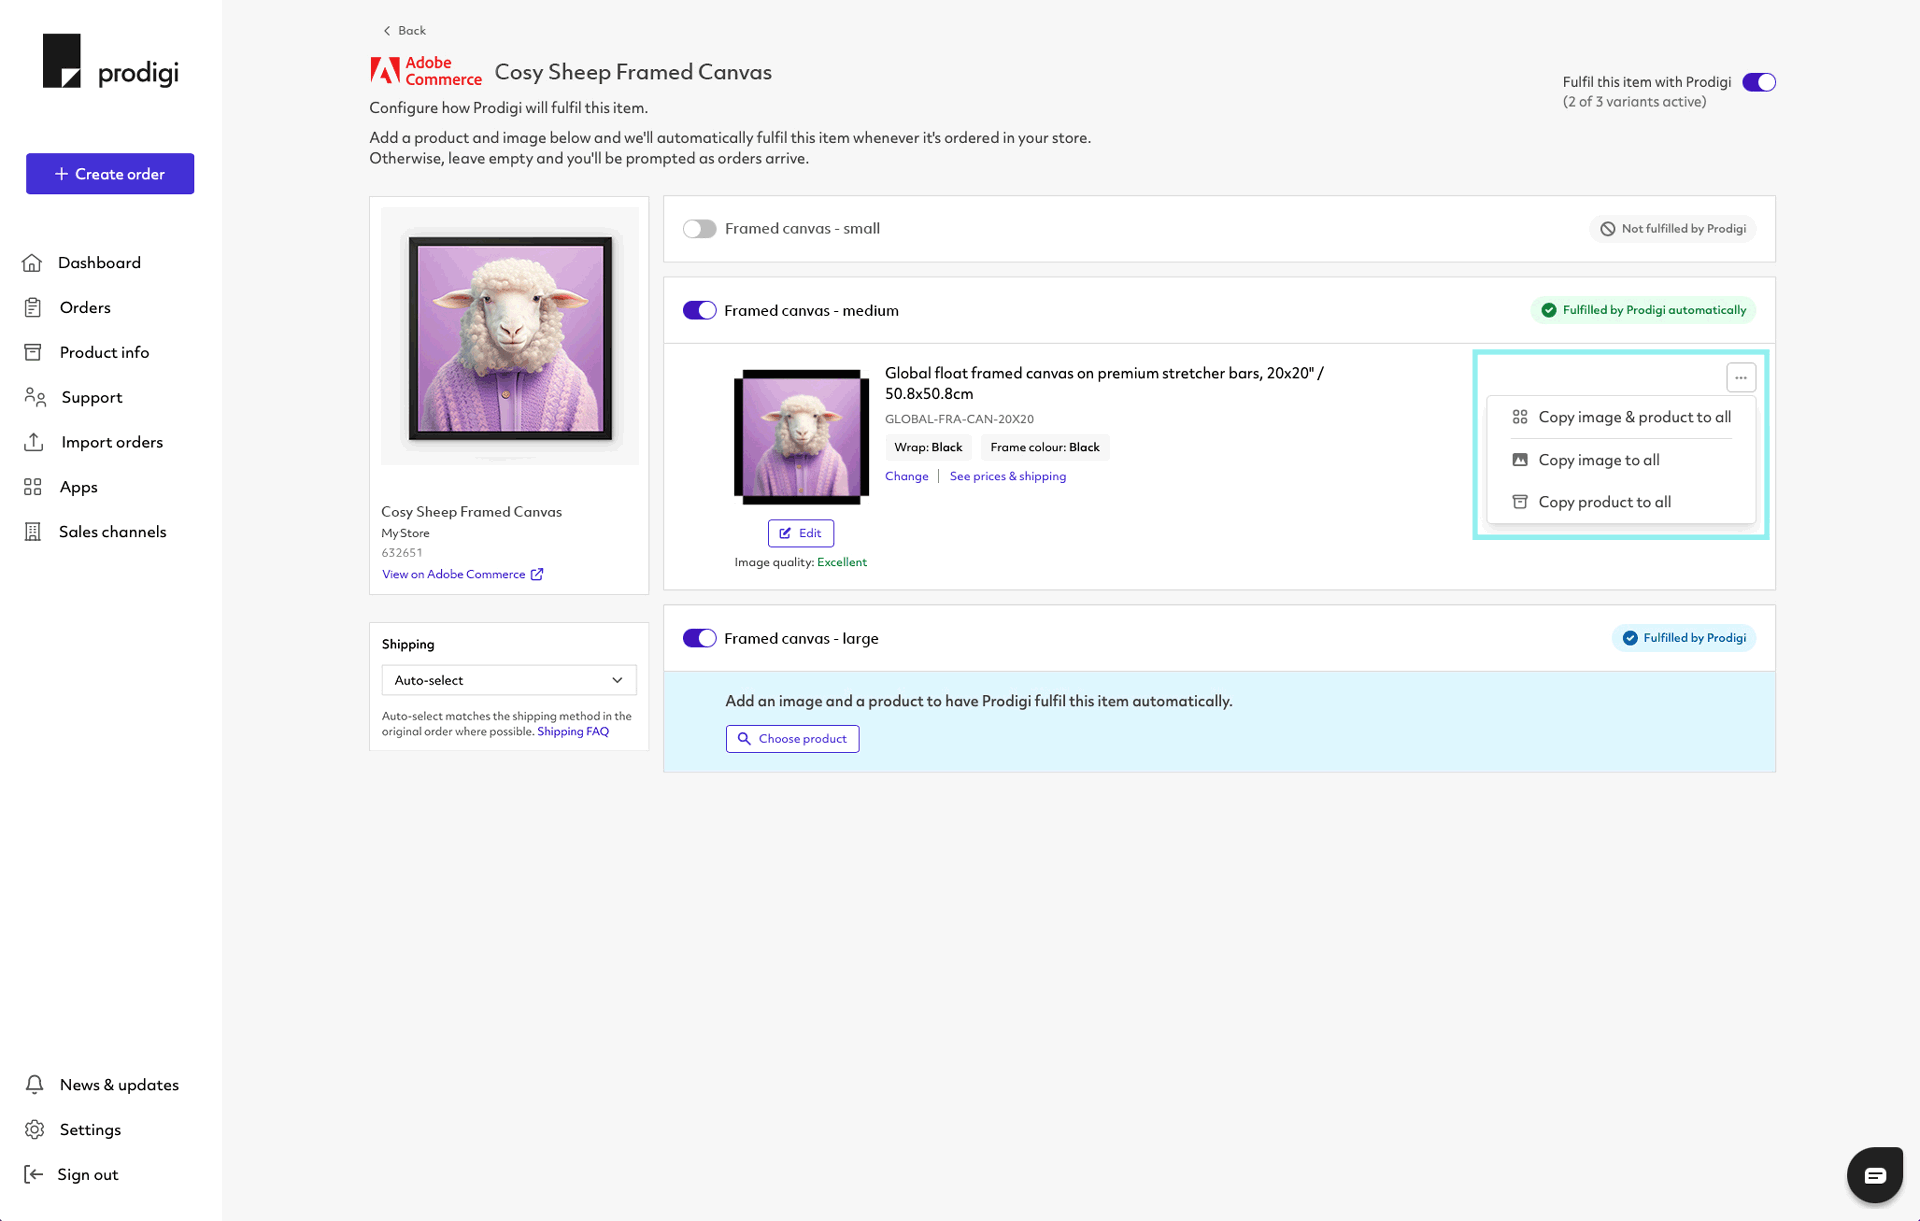Toggle the 'Framed canvas - medium' variant on

[x=698, y=310]
